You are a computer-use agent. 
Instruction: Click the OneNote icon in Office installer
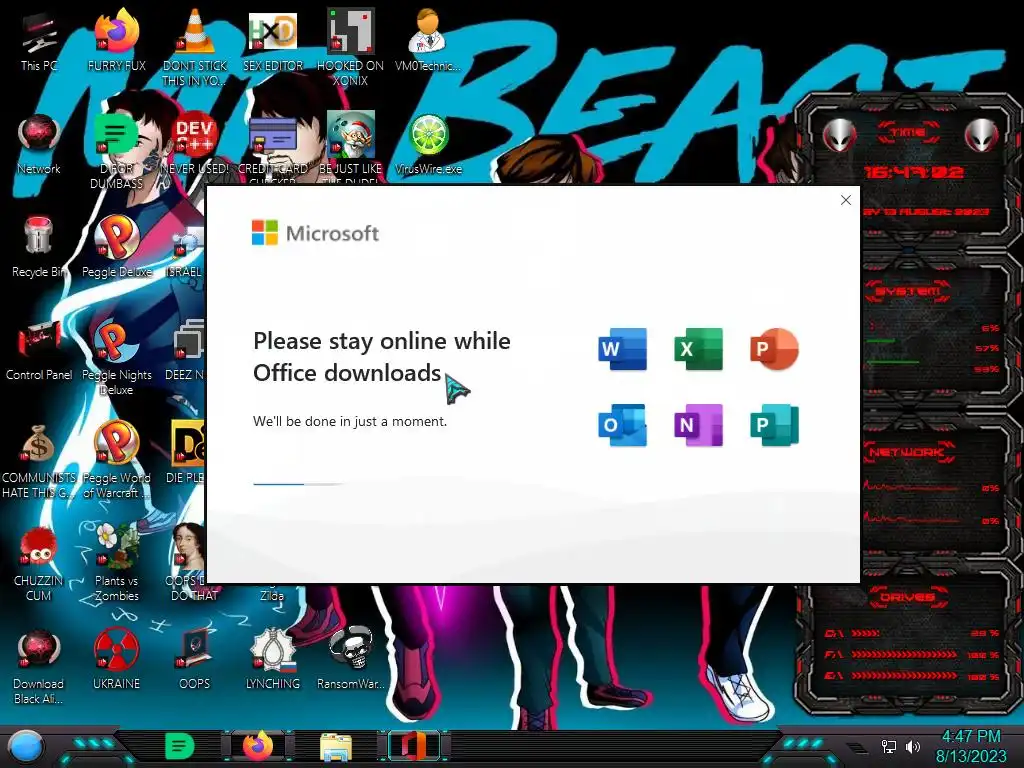[698, 425]
